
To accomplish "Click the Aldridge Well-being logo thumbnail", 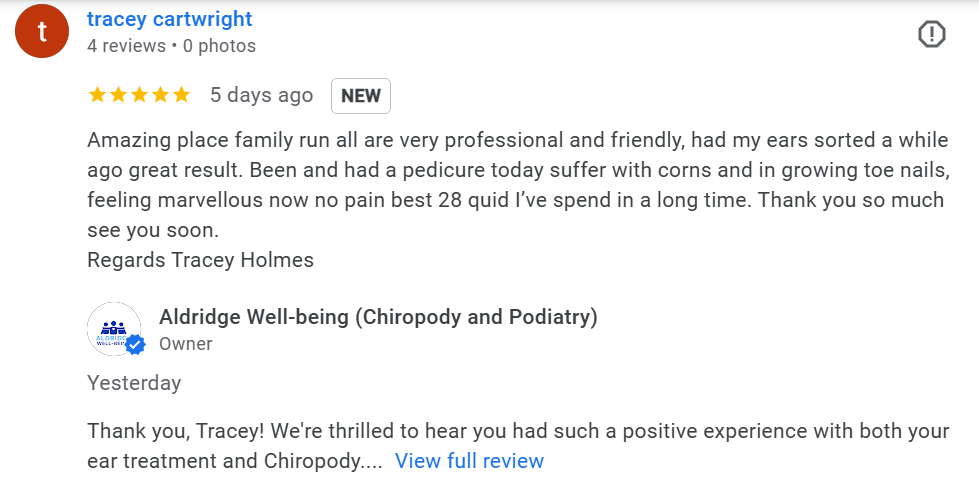I will coord(113,329).
